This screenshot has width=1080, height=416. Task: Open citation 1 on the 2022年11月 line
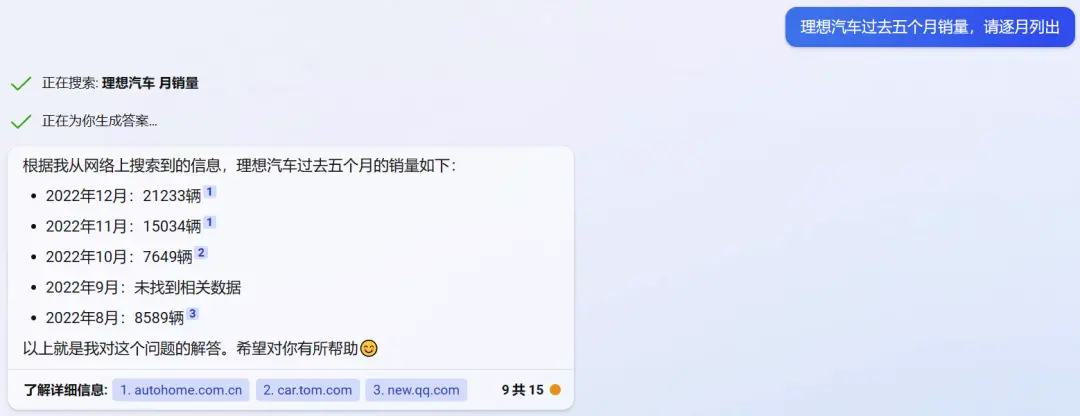[210, 222]
